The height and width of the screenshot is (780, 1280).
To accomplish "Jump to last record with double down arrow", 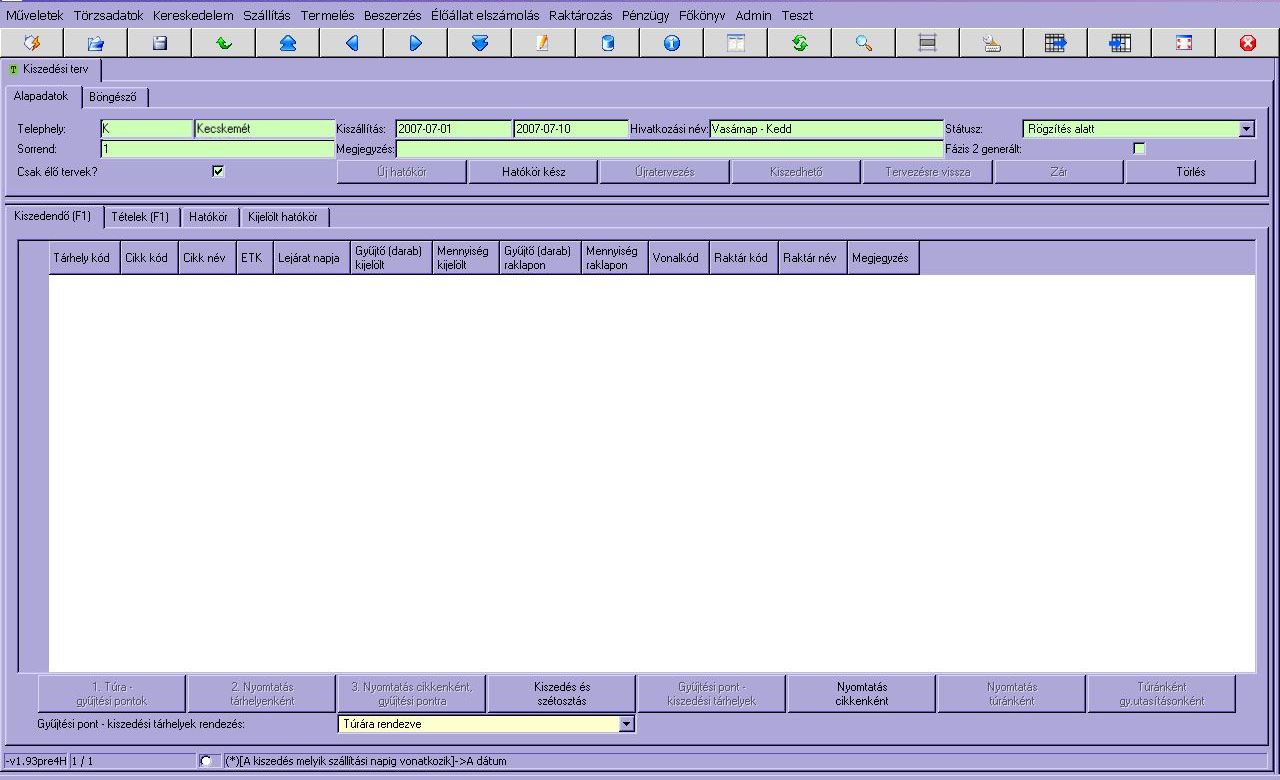I will 480,43.
